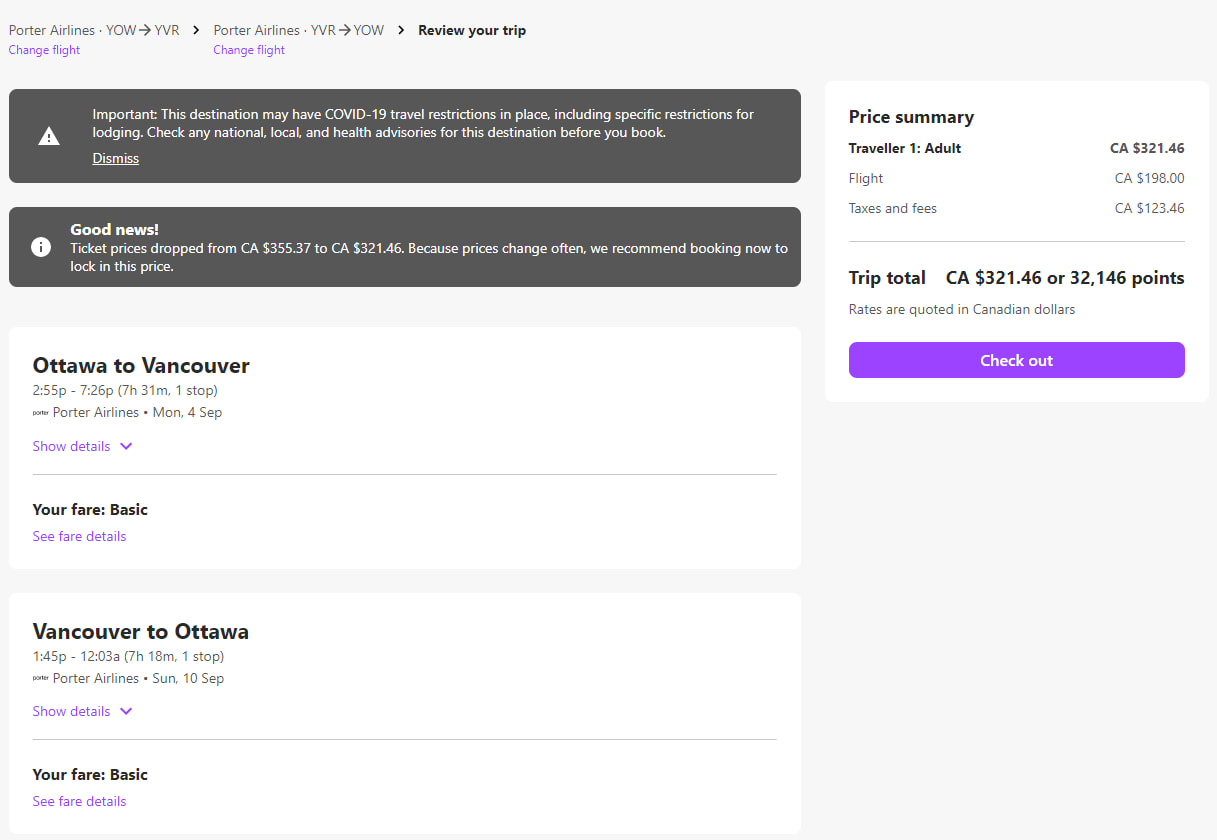This screenshot has width=1217, height=840.
Task: Click breadcrumb chevron before Review your trip
Action: pos(401,30)
